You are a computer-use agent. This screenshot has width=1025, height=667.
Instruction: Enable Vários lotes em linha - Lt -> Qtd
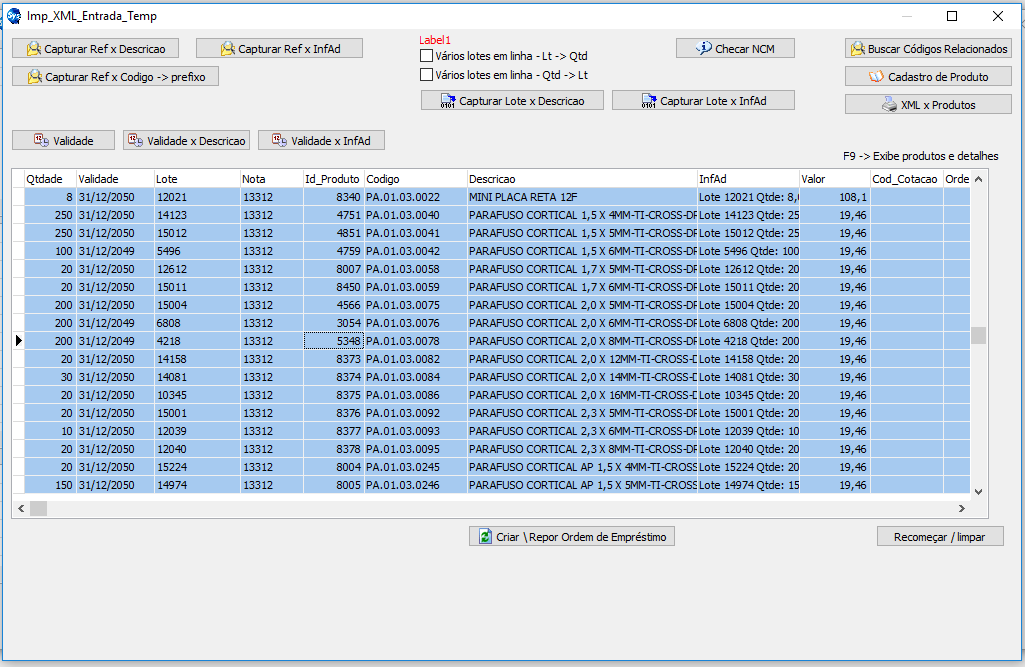(x=427, y=56)
